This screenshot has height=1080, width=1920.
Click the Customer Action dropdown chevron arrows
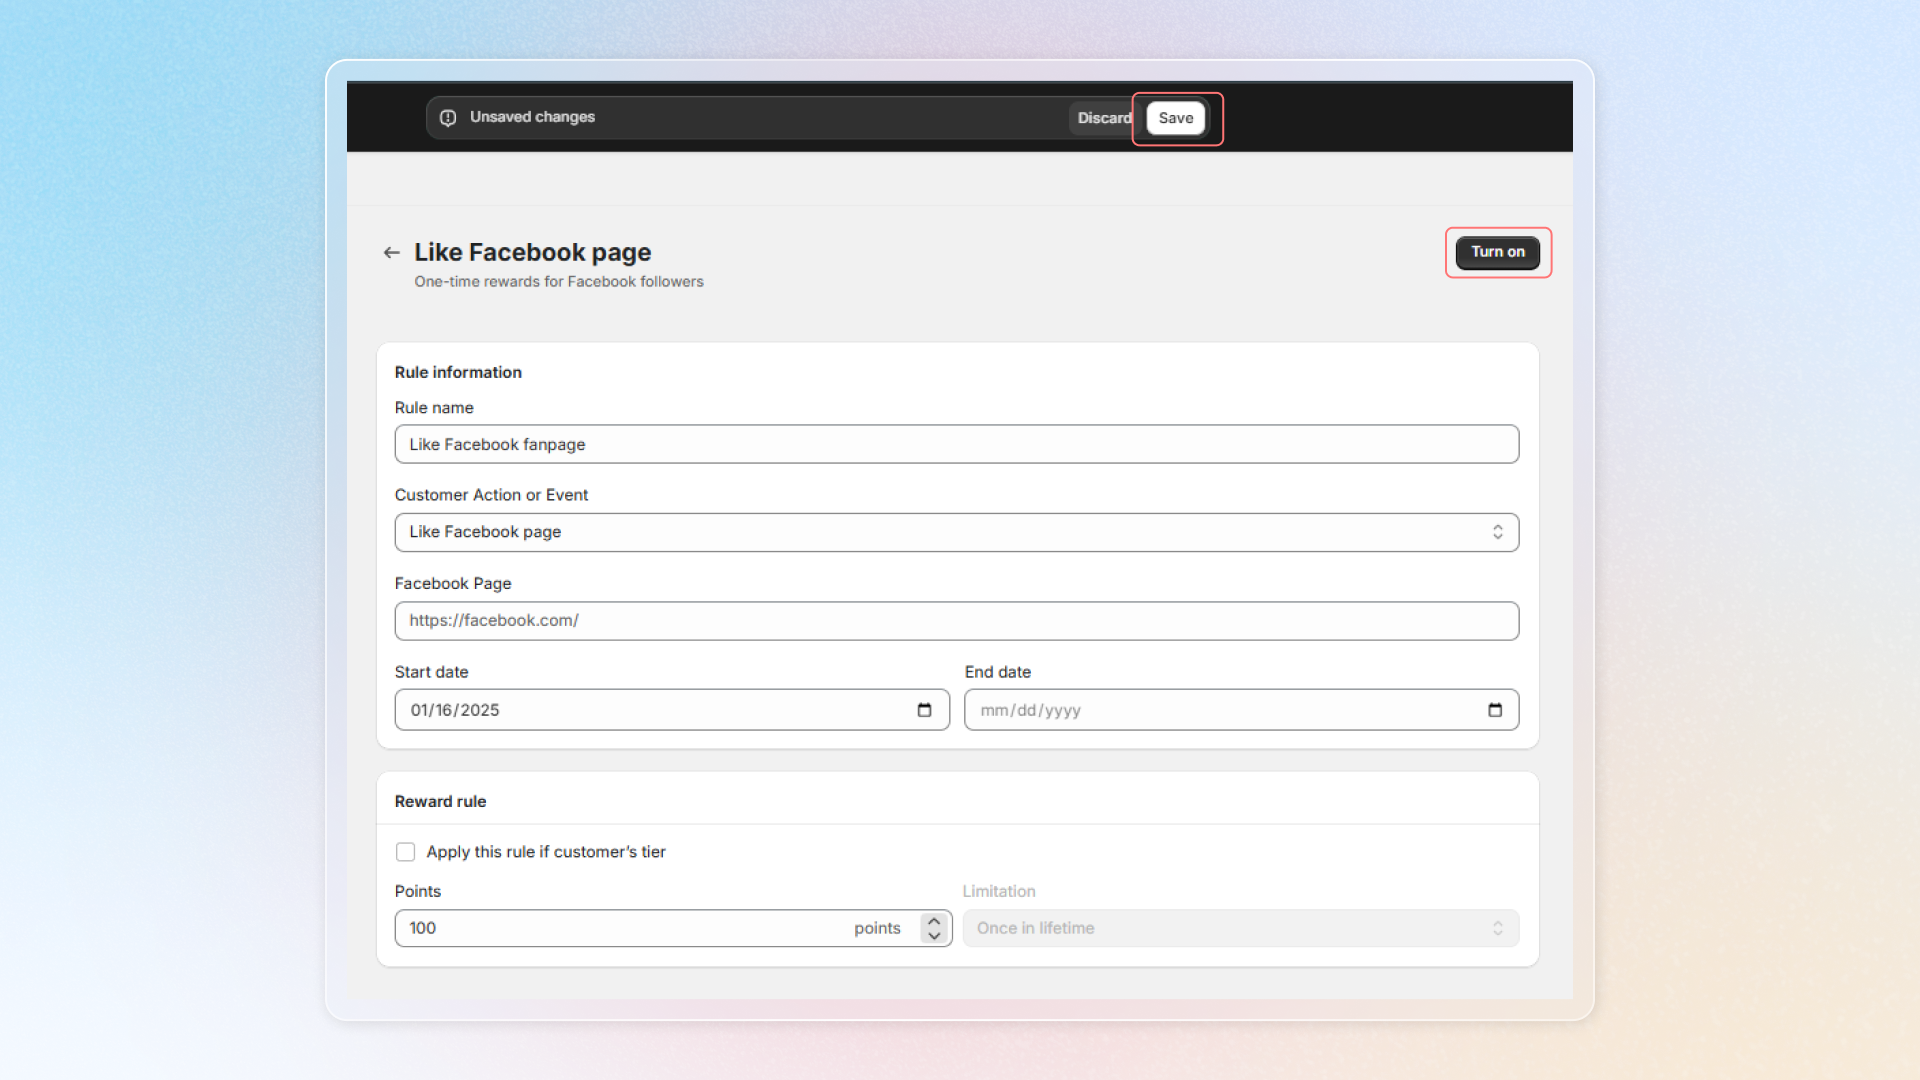[x=1497, y=532]
